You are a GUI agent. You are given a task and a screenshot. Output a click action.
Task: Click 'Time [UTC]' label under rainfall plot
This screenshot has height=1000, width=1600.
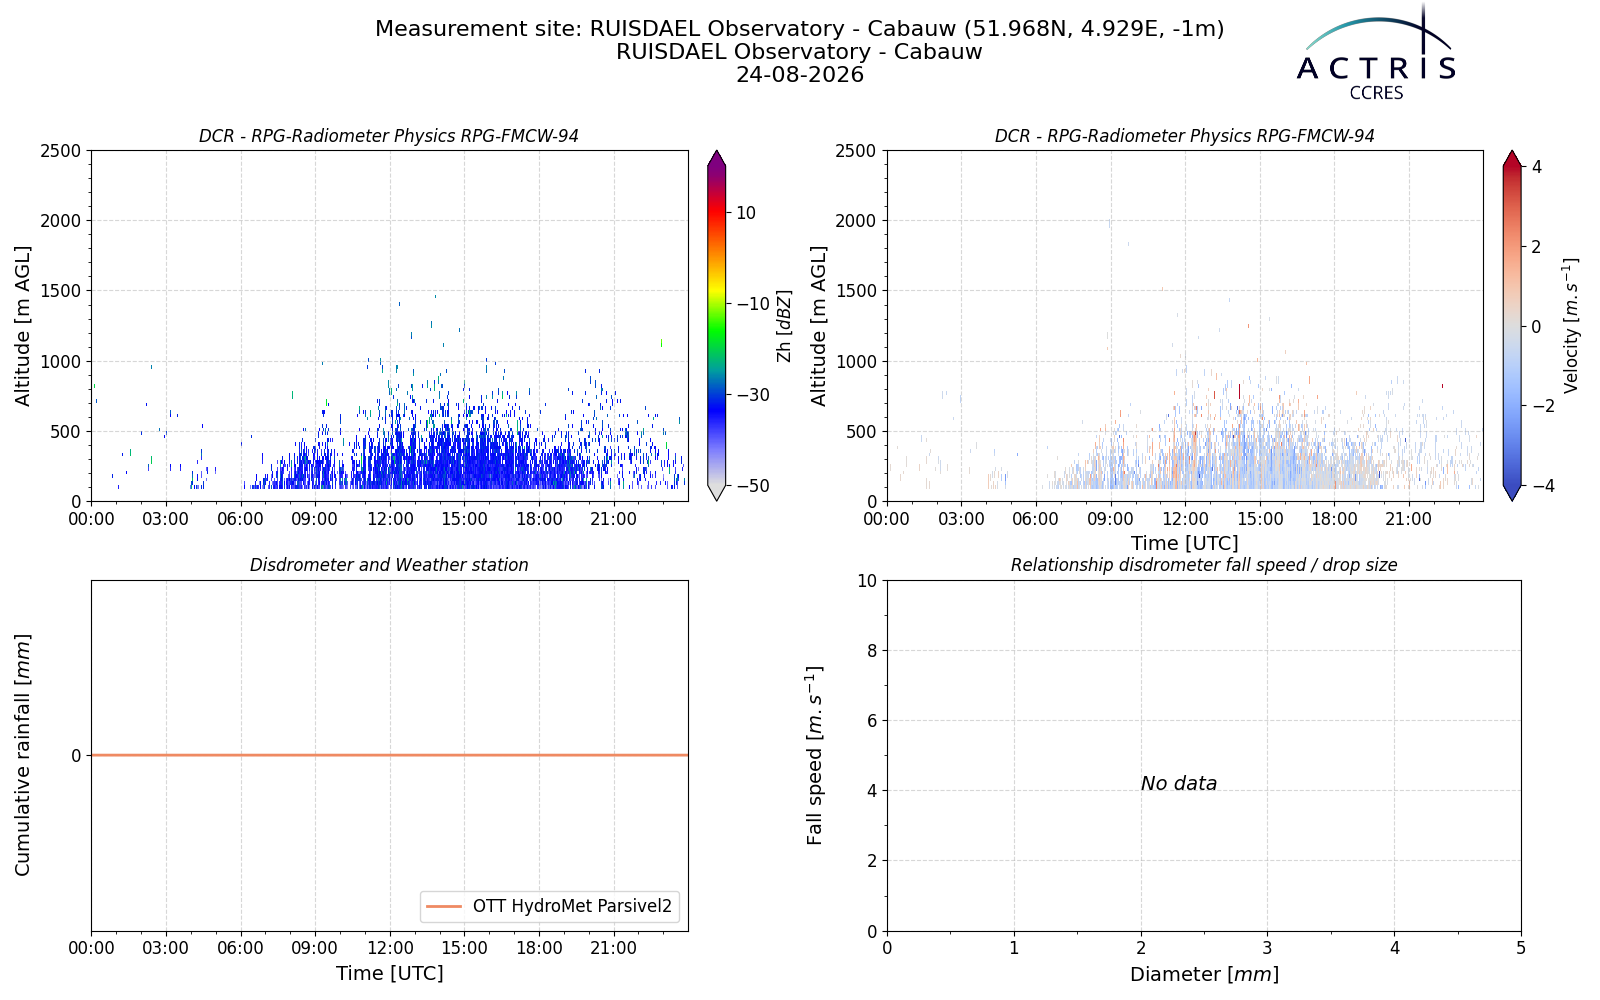coord(389,973)
